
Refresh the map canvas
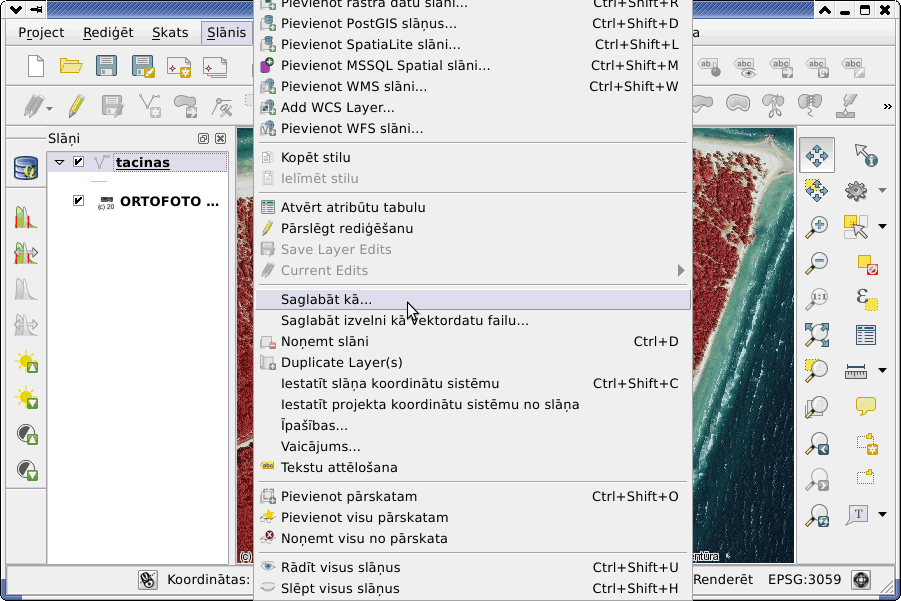click(x=817, y=515)
